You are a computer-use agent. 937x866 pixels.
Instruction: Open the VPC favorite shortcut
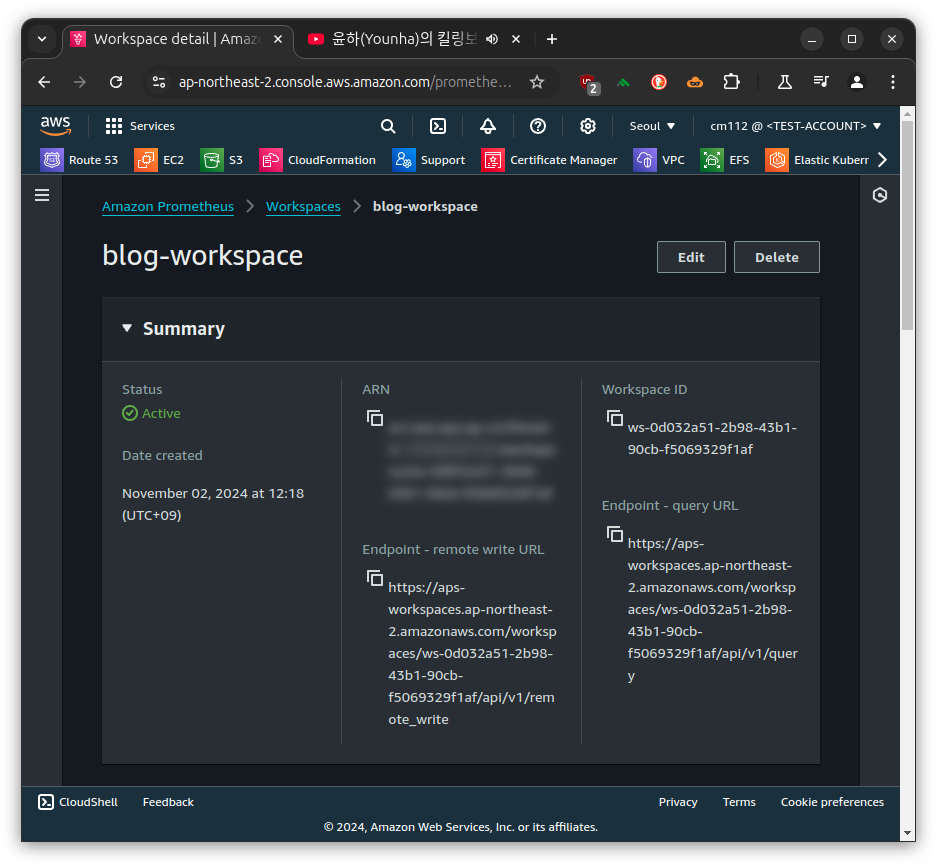coord(659,160)
